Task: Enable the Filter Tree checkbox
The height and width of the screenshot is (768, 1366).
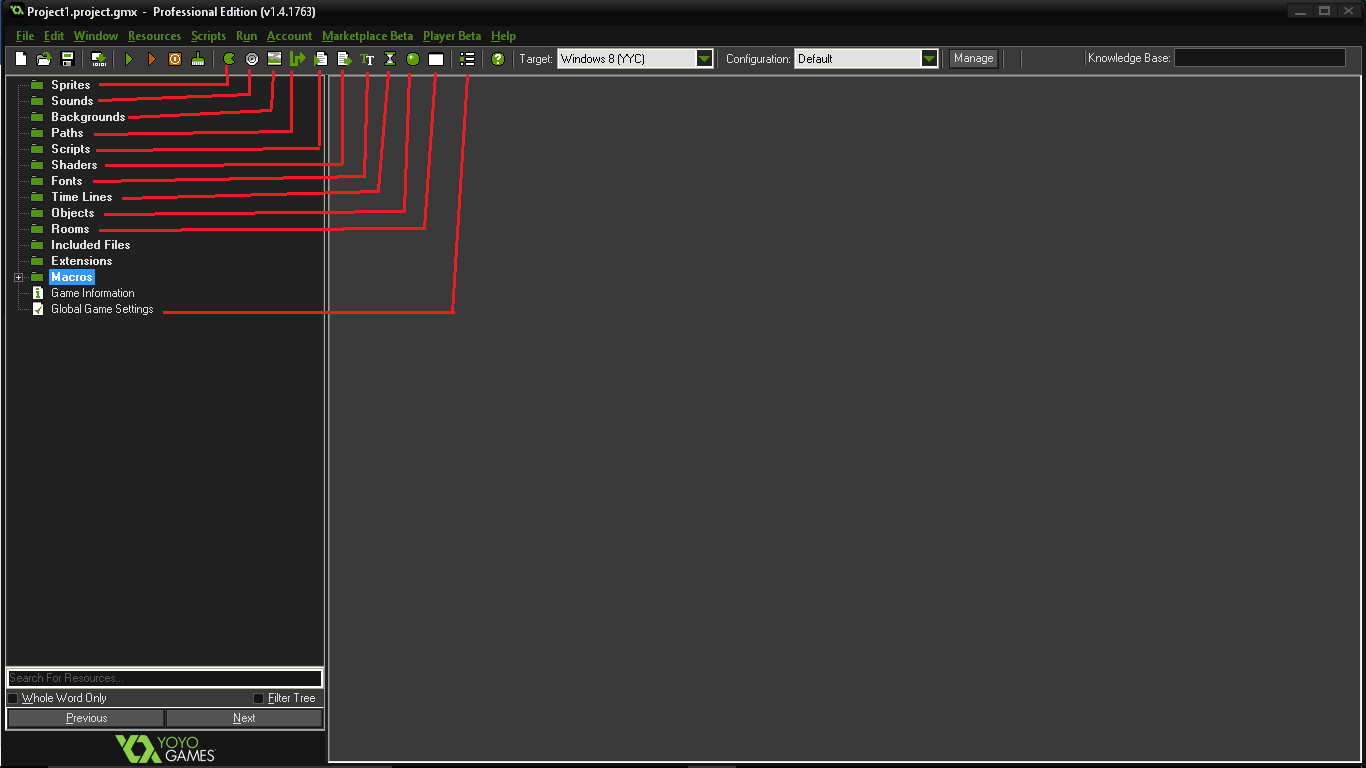Action: point(258,698)
